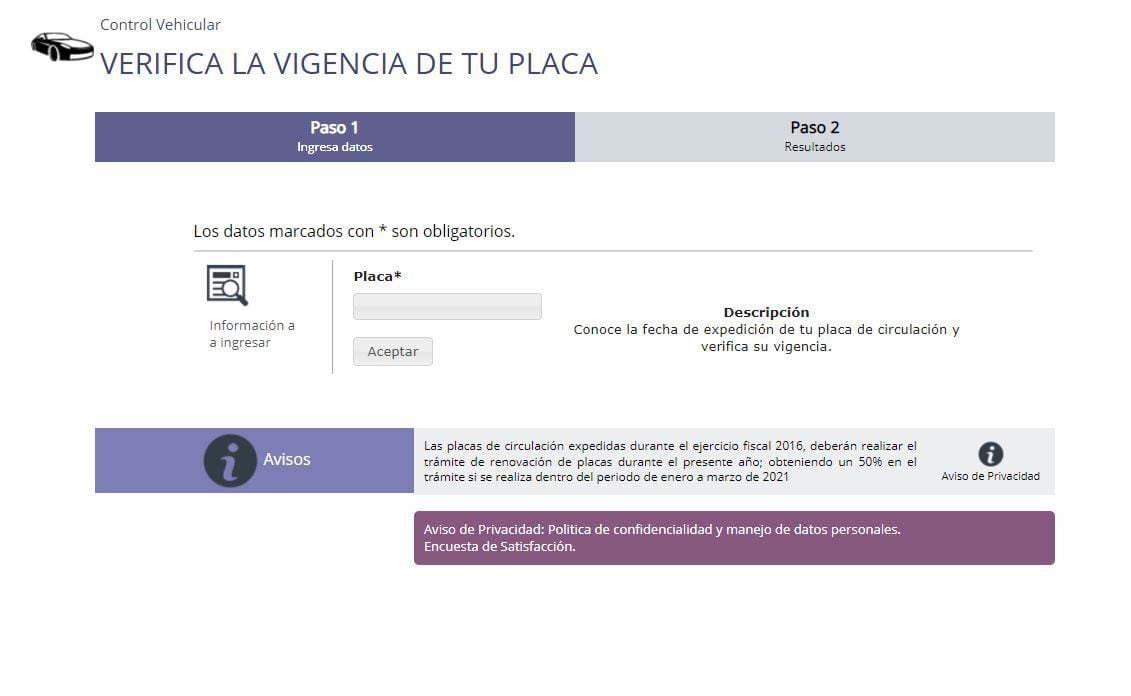Click the Aviso de Privacidad caption under icon
Viewport: 1131px width, 696px height.
[990, 476]
